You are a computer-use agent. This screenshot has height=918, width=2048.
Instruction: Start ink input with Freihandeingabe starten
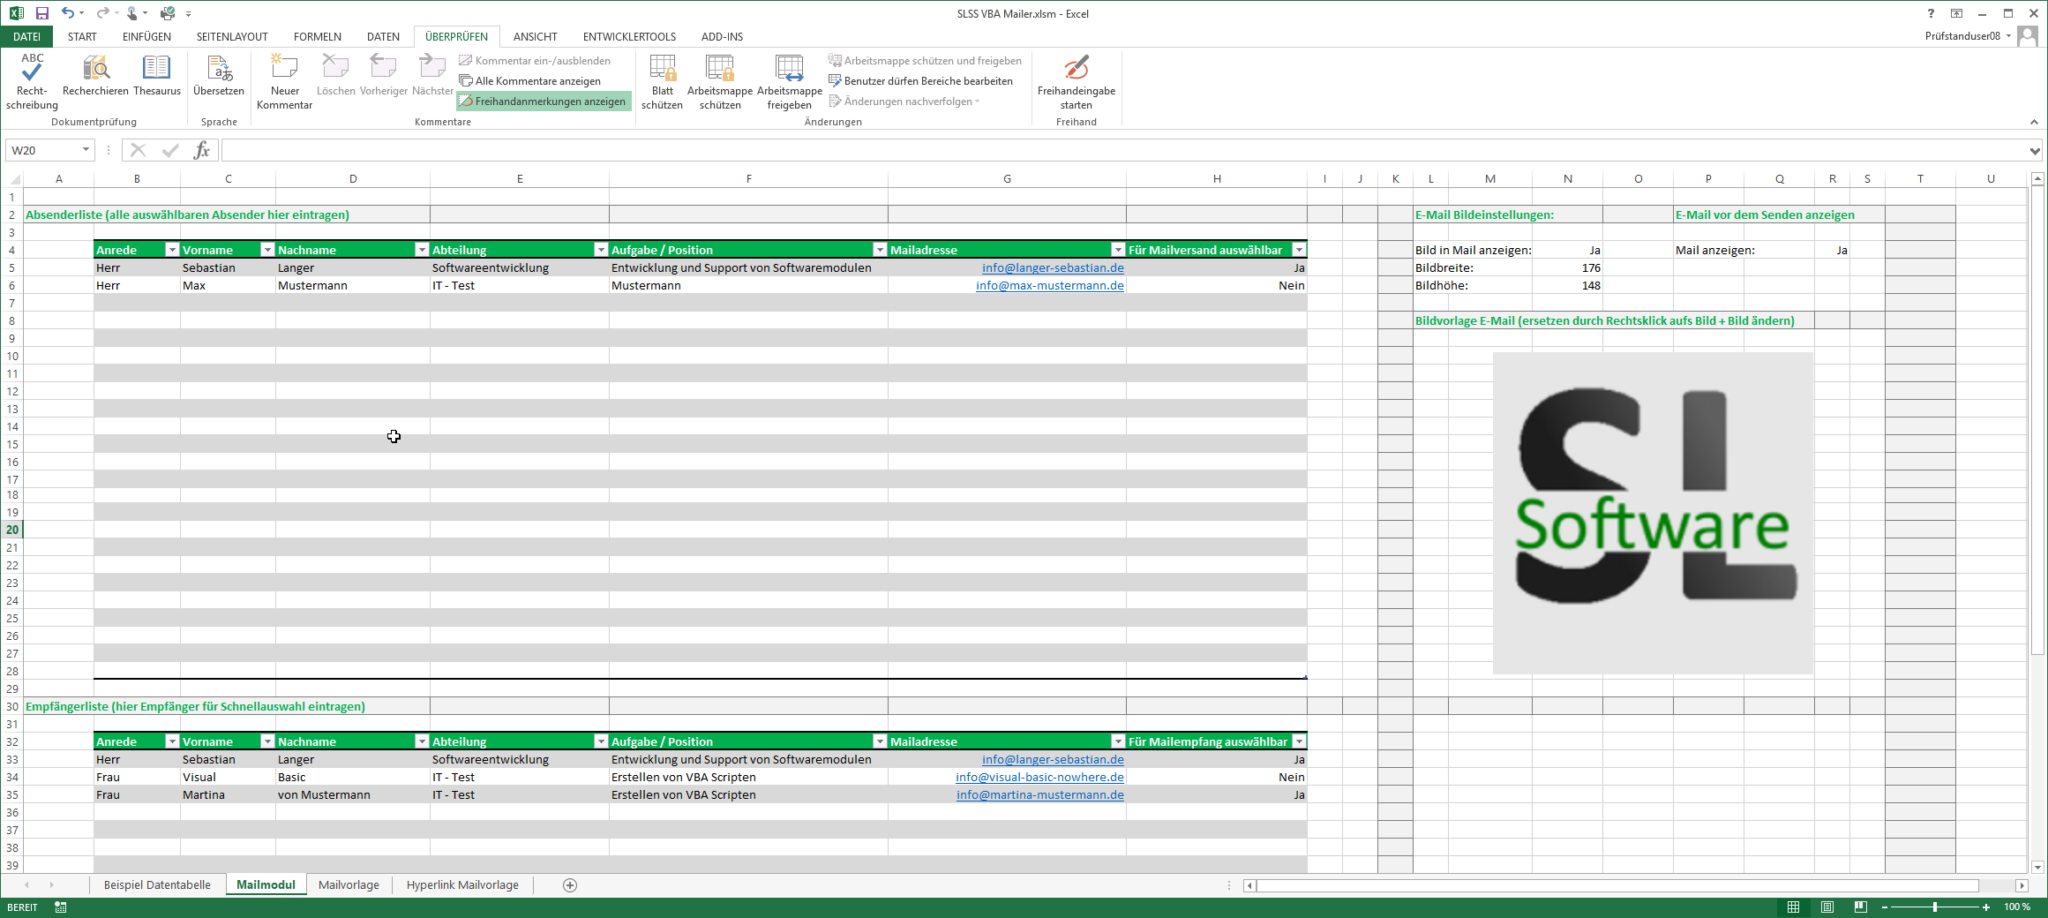pos(1076,82)
